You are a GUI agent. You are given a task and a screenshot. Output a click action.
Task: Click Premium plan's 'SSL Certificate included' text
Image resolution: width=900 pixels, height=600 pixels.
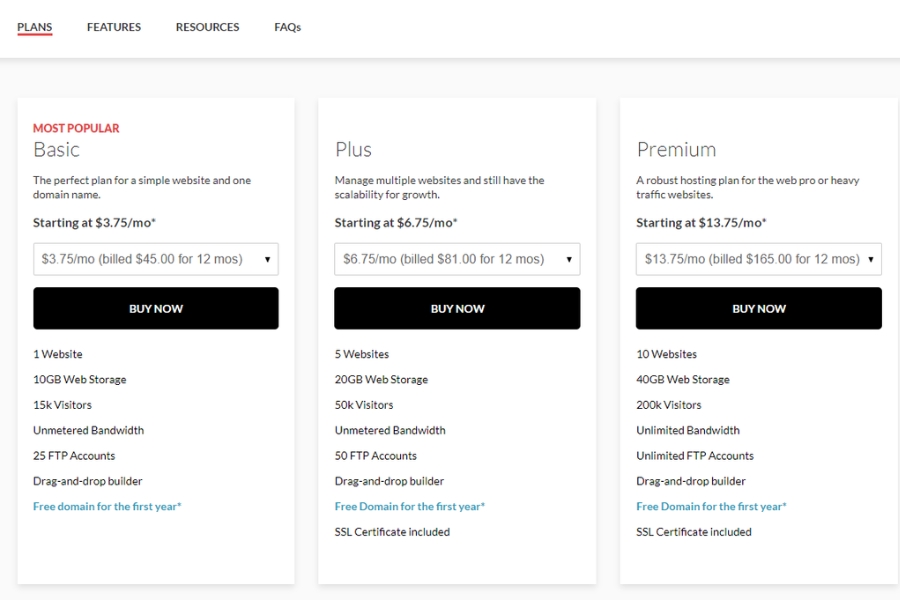(x=693, y=532)
